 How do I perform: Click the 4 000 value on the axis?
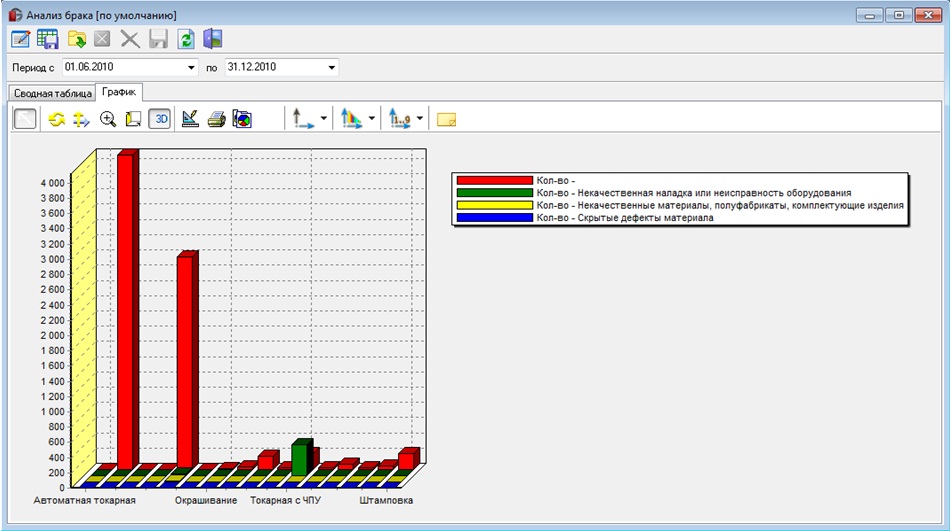point(52,183)
